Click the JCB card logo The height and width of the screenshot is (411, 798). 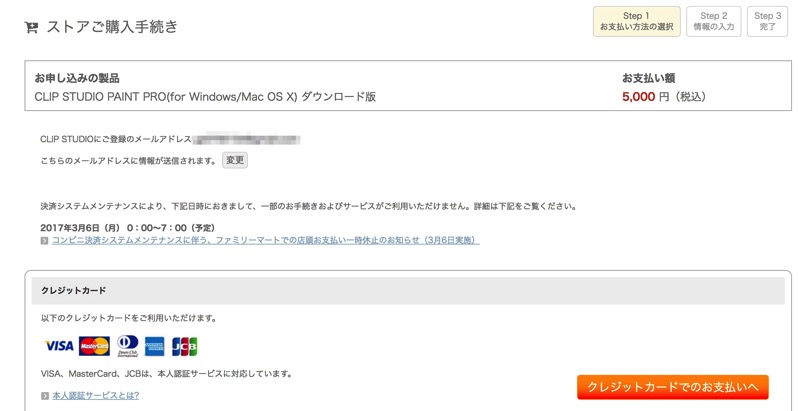[x=184, y=346]
